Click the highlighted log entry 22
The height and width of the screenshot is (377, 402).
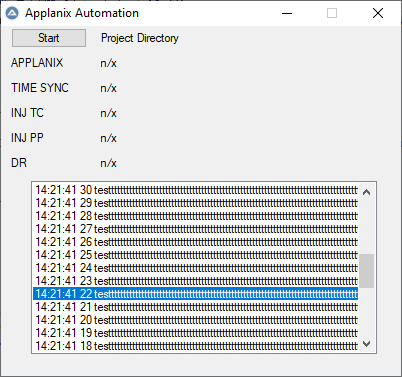click(x=195, y=294)
